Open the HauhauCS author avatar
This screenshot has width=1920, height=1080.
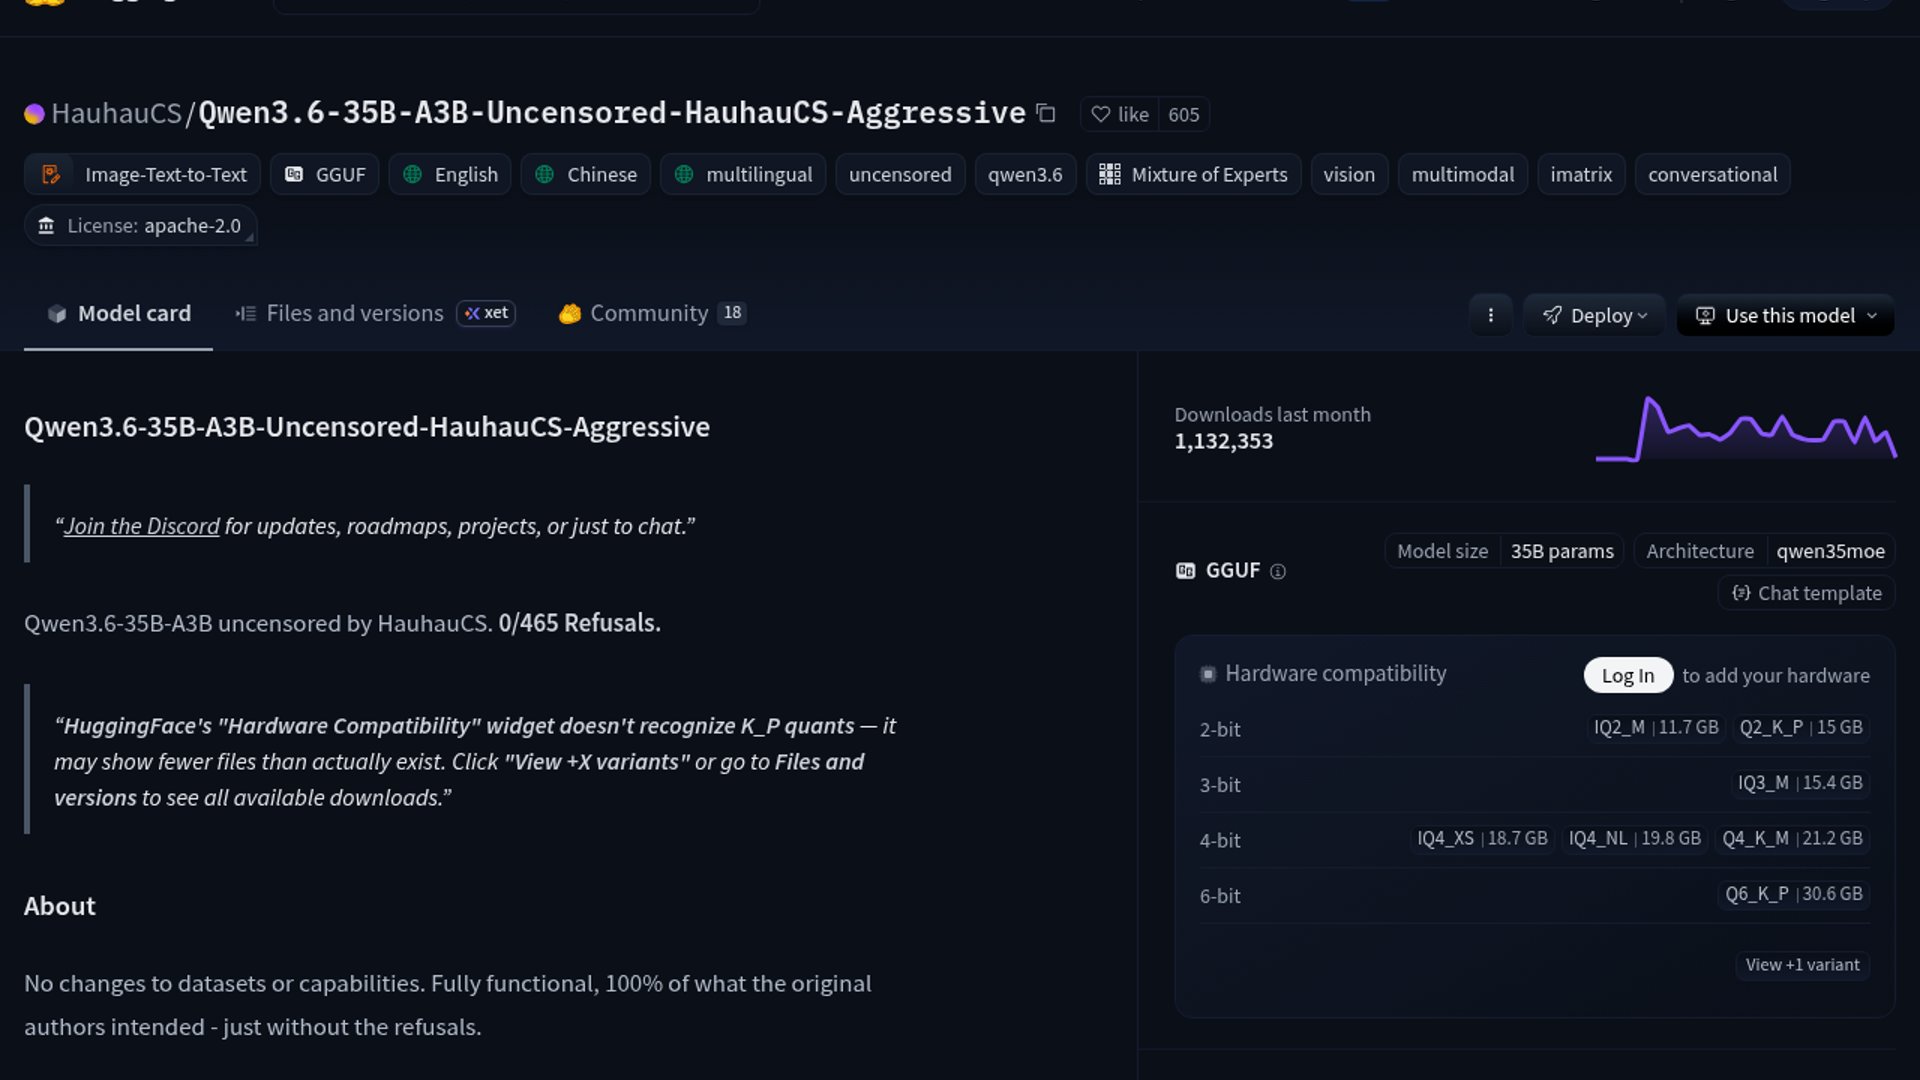point(34,114)
